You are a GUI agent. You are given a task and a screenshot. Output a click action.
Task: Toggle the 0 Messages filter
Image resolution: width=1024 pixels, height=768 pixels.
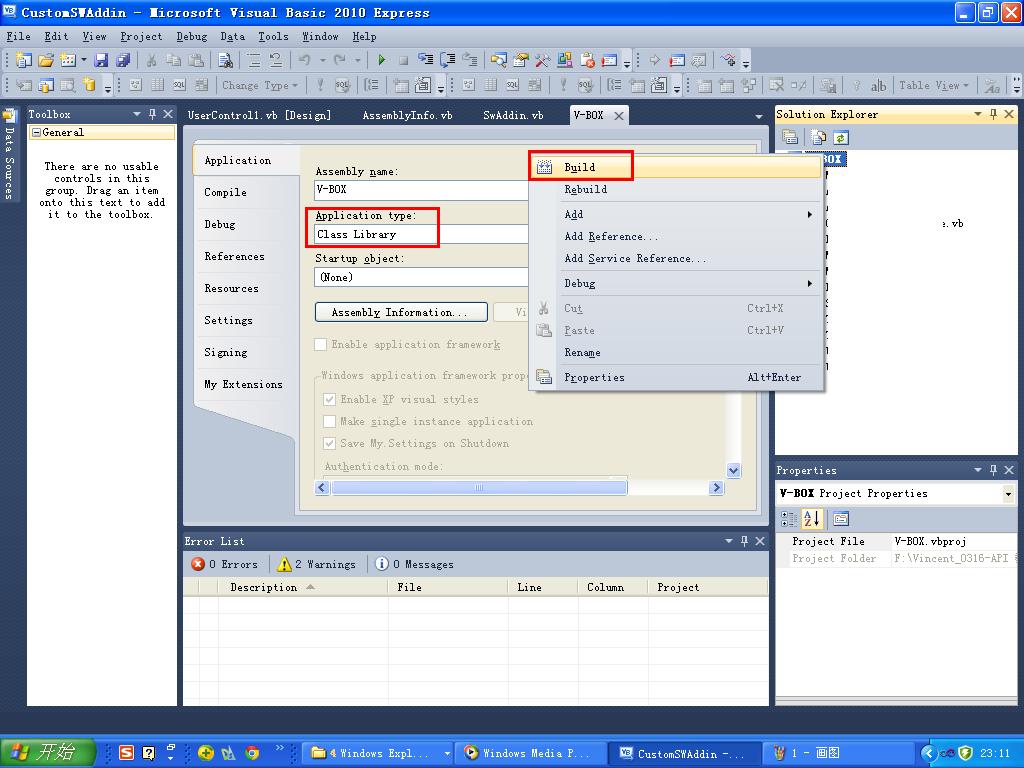(x=415, y=564)
